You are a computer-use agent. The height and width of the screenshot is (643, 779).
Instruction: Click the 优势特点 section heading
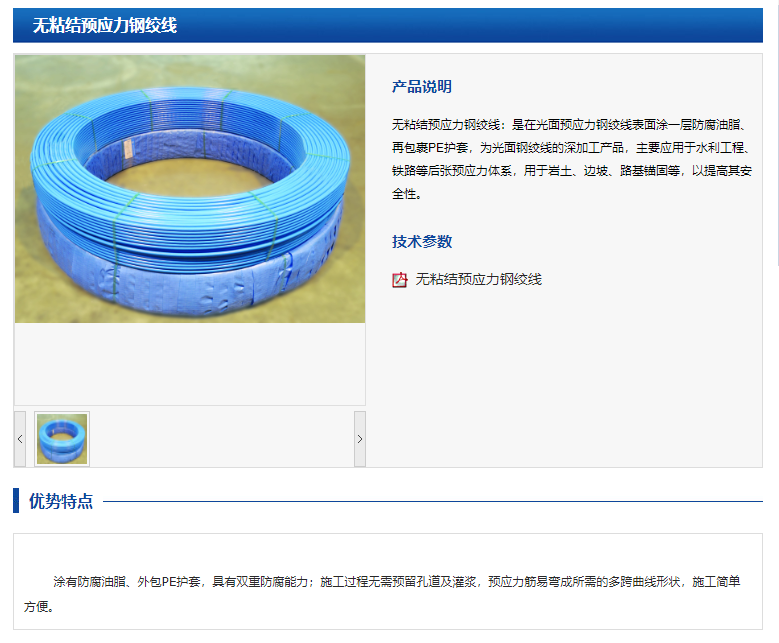(x=61, y=501)
